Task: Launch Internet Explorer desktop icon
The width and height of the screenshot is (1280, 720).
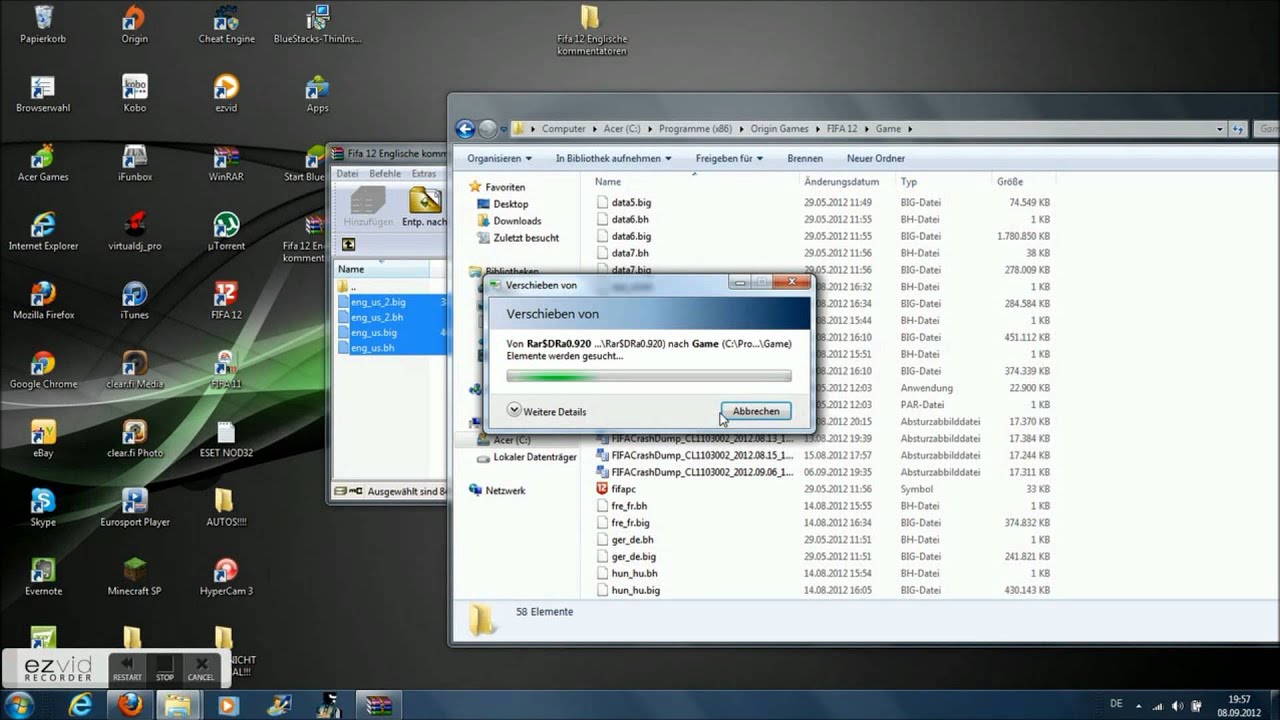Action: 43,232
